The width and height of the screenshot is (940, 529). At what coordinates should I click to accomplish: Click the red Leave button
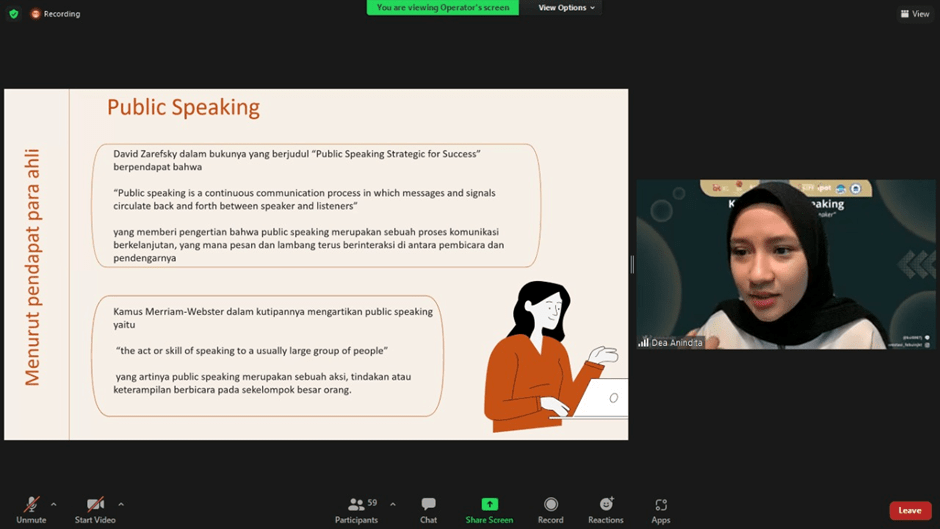(x=909, y=511)
